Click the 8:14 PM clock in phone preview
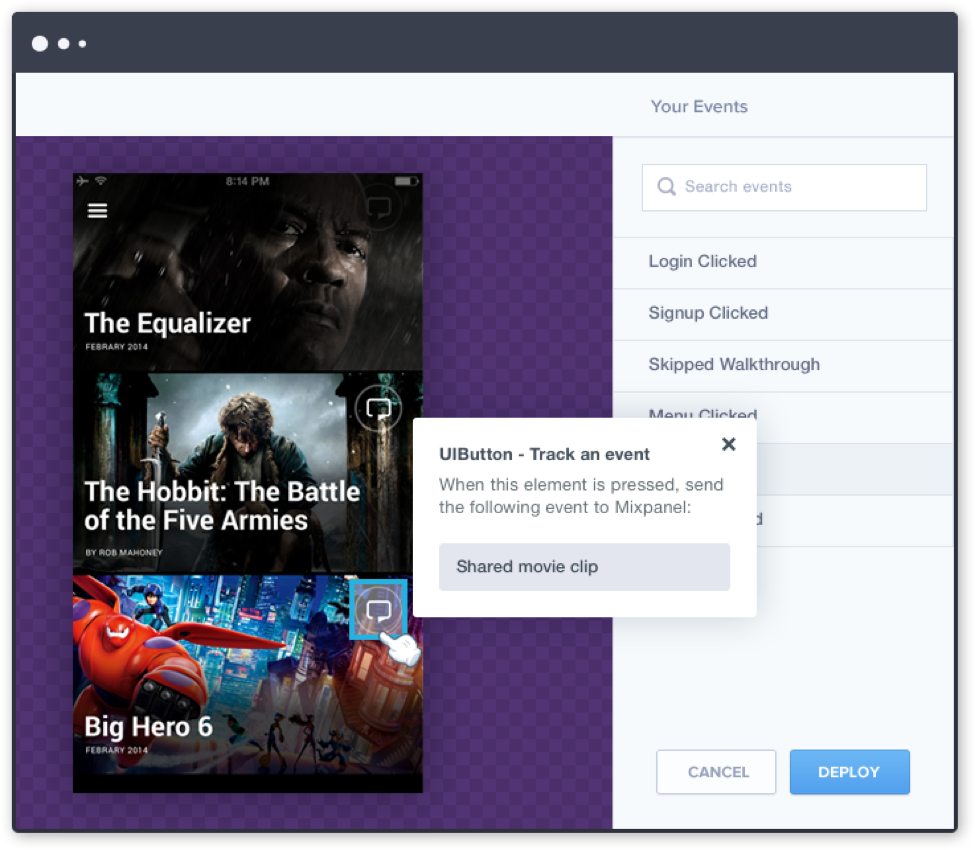This screenshot has width=975, height=850. click(x=247, y=182)
